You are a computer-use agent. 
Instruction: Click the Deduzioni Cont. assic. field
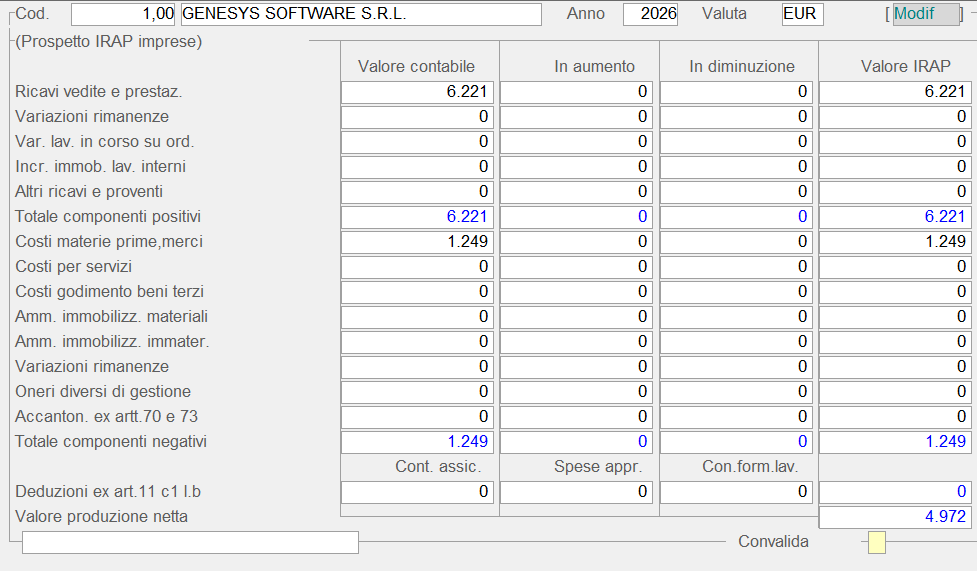click(x=418, y=492)
